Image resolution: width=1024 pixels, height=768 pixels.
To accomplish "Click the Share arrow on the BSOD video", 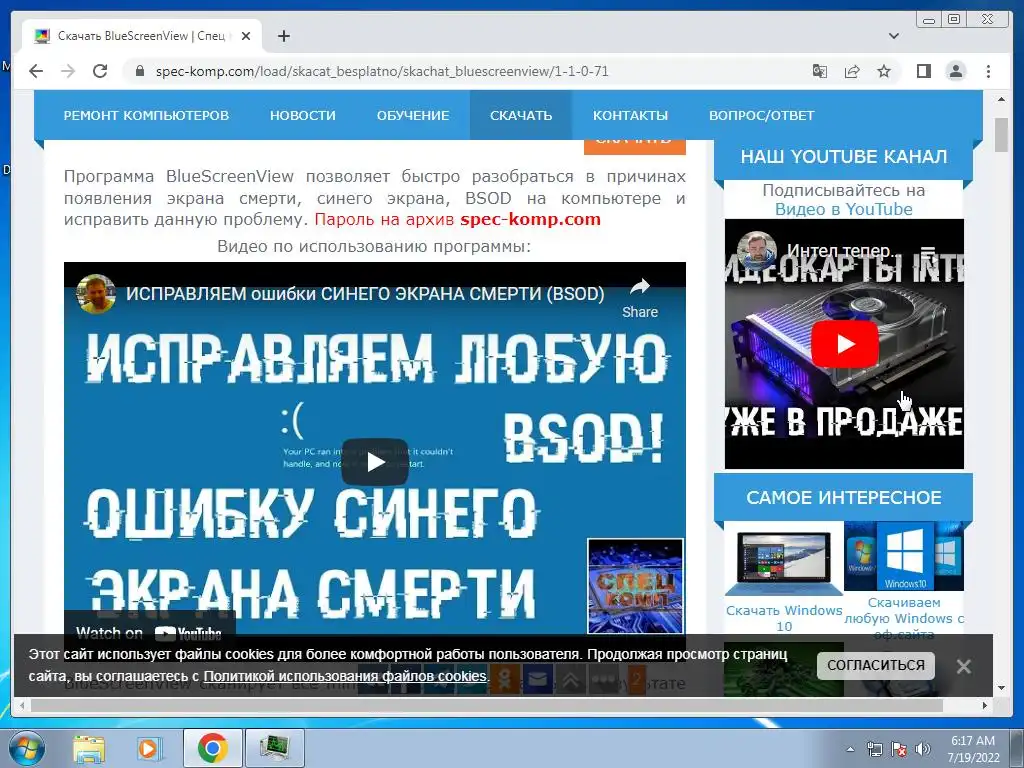I will pyautogui.click(x=640, y=296).
